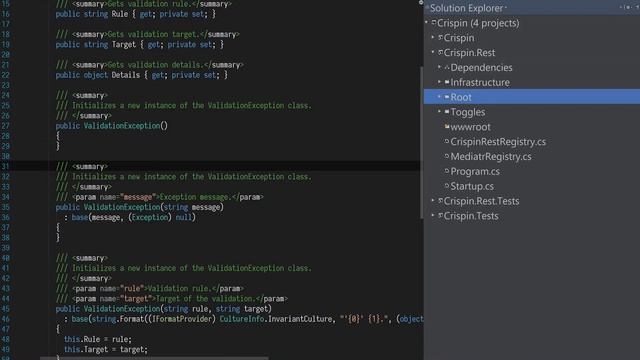The height and width of the screenshot is (360, 640).
Task: Select 'Crispin (4 projects)' solution row
Action: (532, 23)
